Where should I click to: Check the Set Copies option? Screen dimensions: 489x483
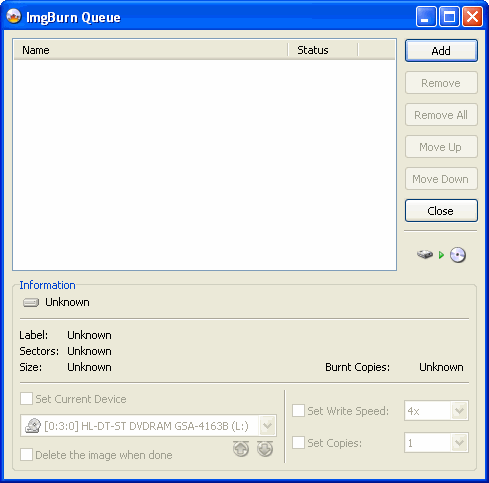coord(298,443)
